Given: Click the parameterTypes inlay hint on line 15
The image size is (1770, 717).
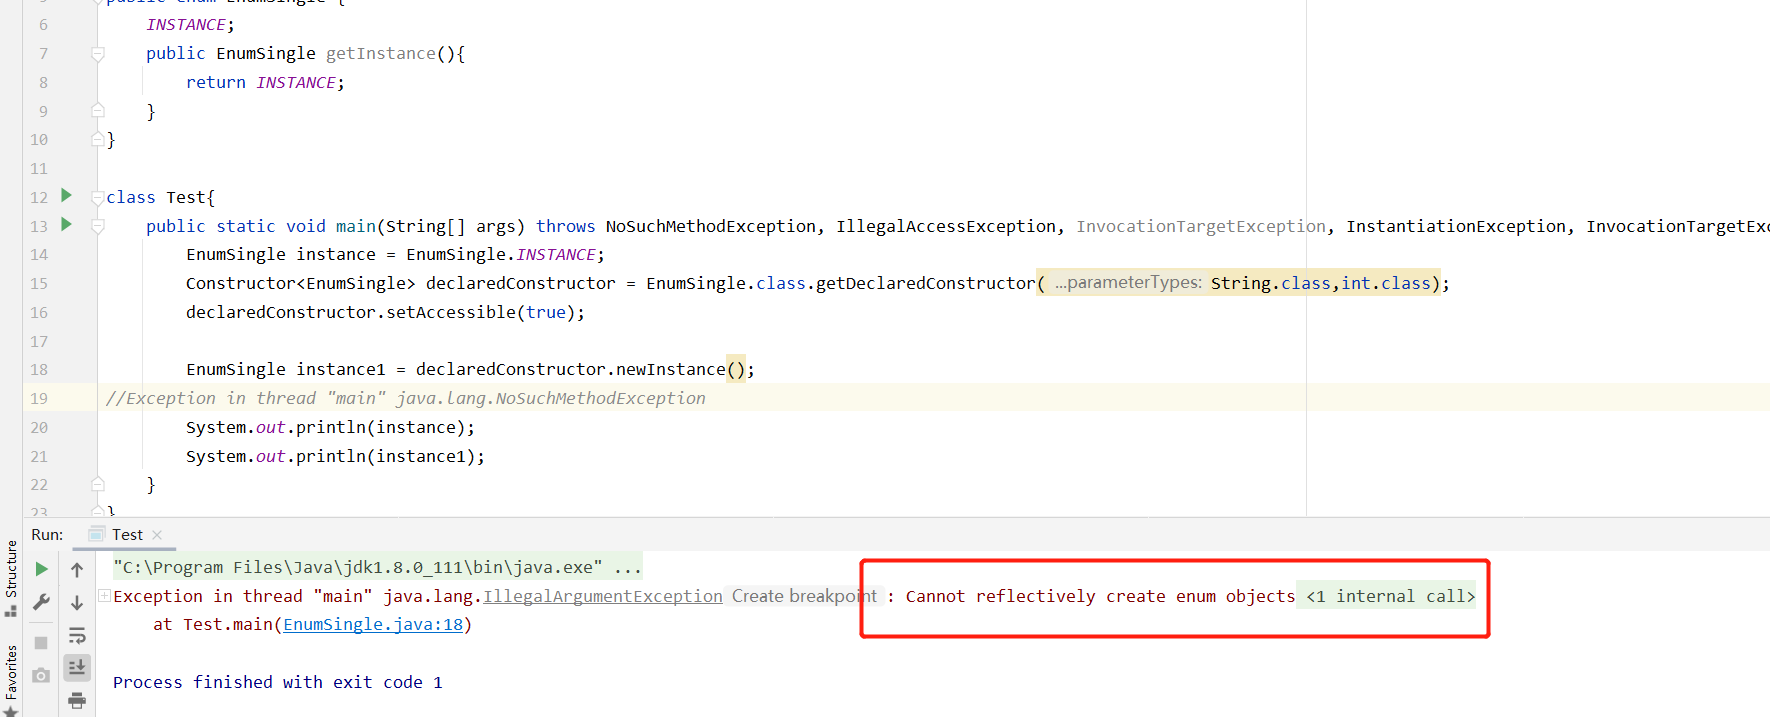Looking at the screenshot, I should 1128,283.
